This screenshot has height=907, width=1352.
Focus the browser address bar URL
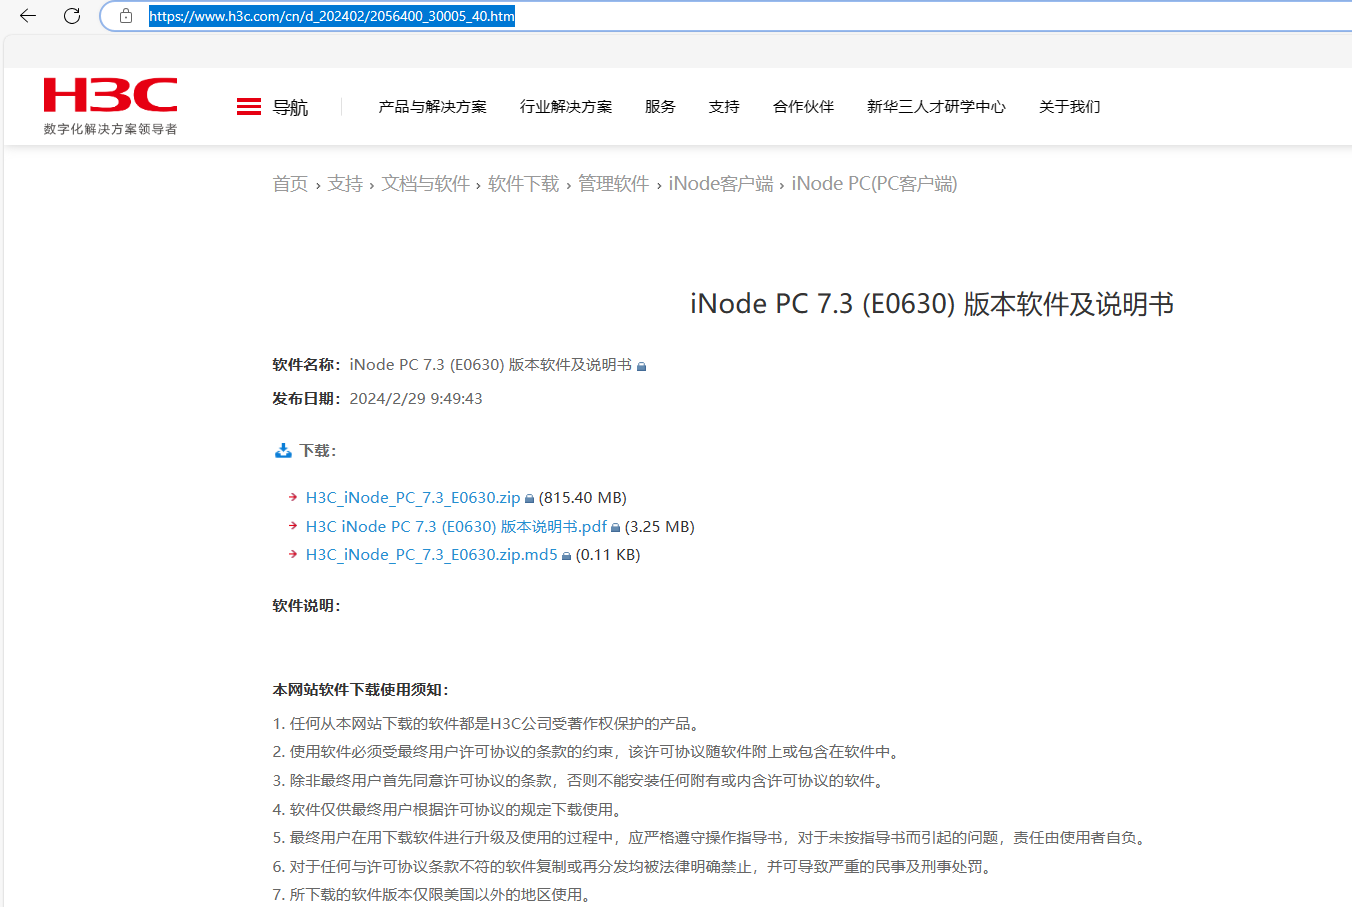(332, 16)
